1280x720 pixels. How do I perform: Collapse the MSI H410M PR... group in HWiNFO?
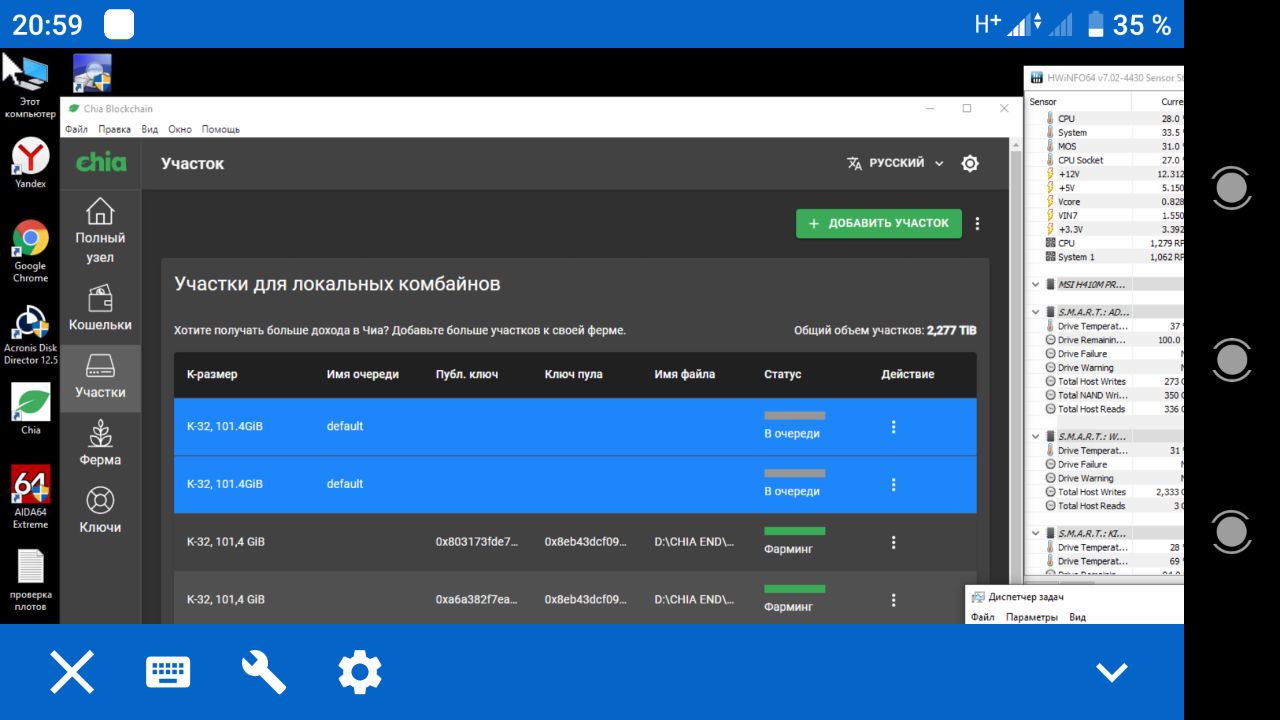click(1035, 284)
